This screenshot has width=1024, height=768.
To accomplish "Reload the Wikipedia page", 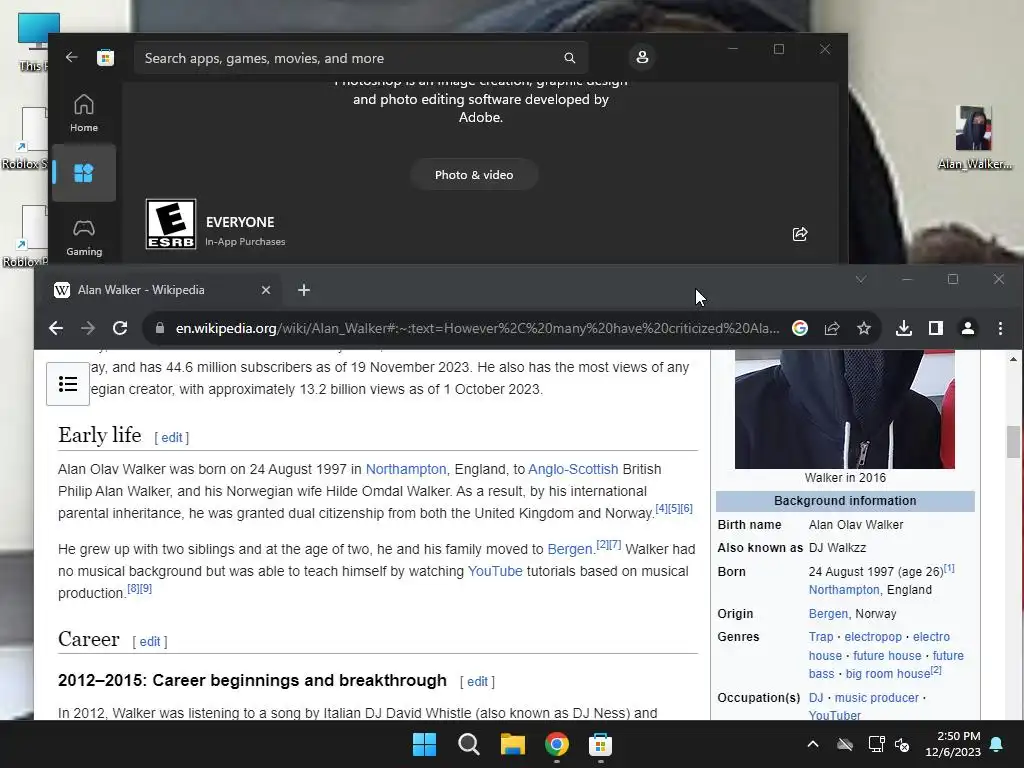I will pyautogui.click(x=120, y=328).
